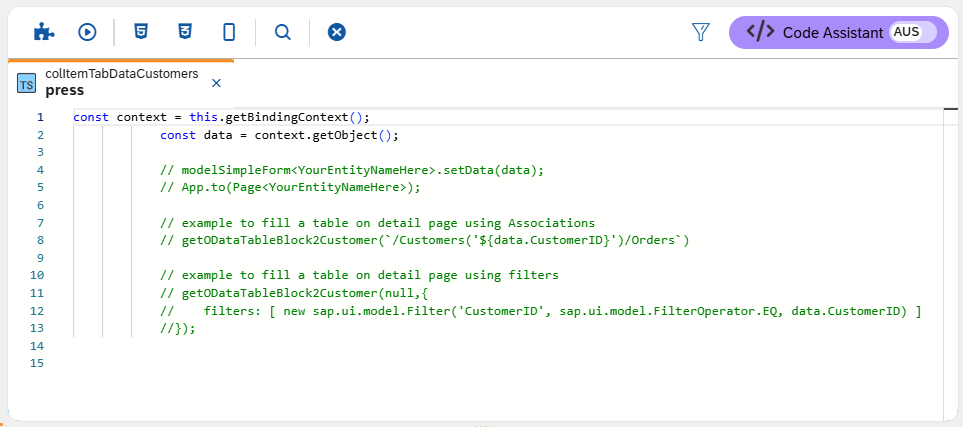Click the editor vertical scrollbar
Image resolution: width=963 pixels, height=427 pixels.
click(x=950, y=264)
